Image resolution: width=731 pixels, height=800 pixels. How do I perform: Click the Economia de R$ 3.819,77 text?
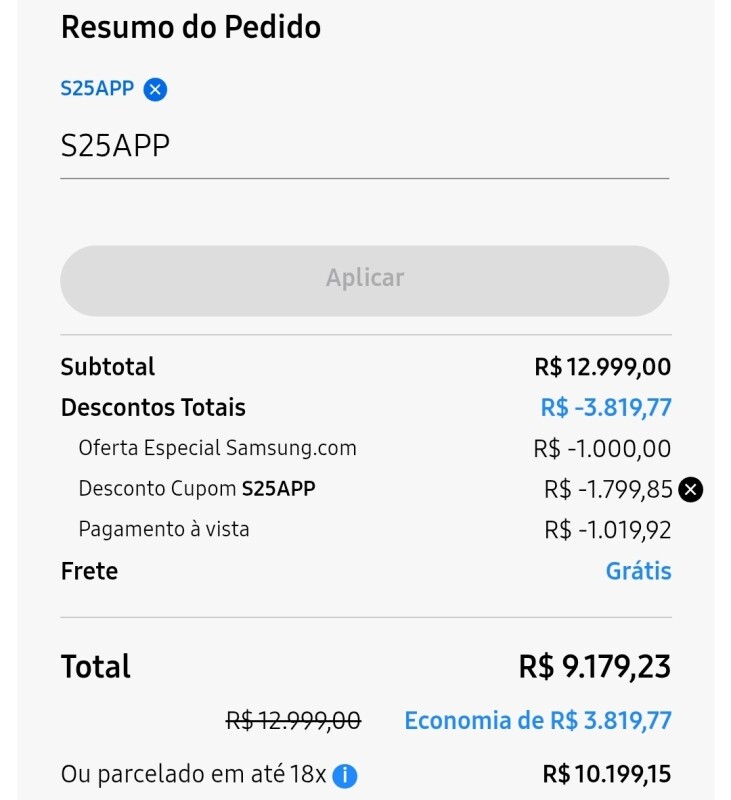click(x=537, y=721)
